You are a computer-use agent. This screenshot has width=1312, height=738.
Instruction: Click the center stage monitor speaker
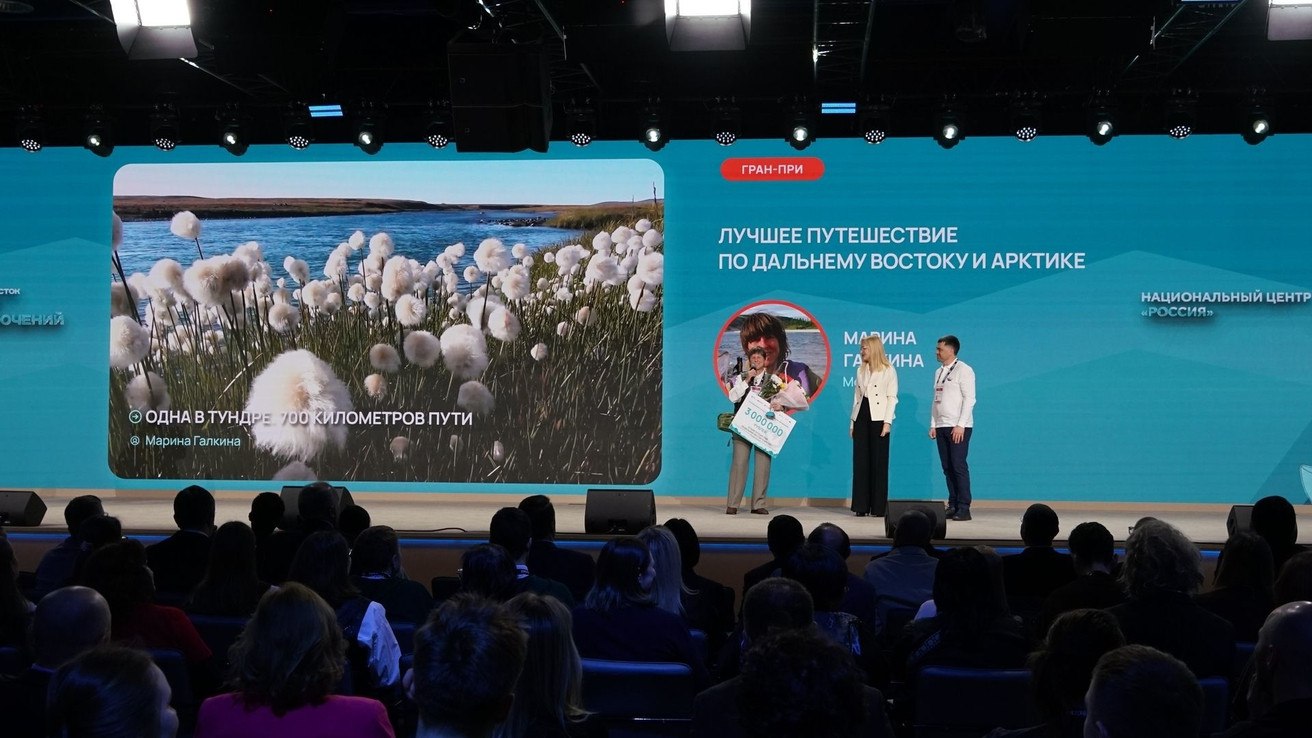pyautogui.click(x=620, y=510)
